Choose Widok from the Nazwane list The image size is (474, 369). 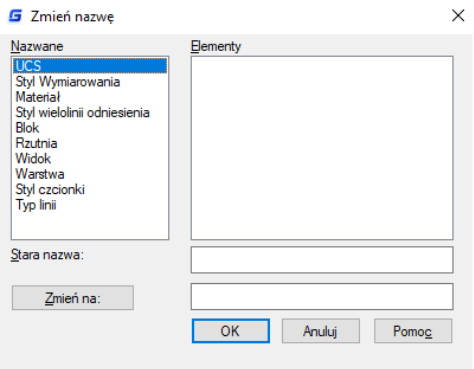tap(90, 158)
